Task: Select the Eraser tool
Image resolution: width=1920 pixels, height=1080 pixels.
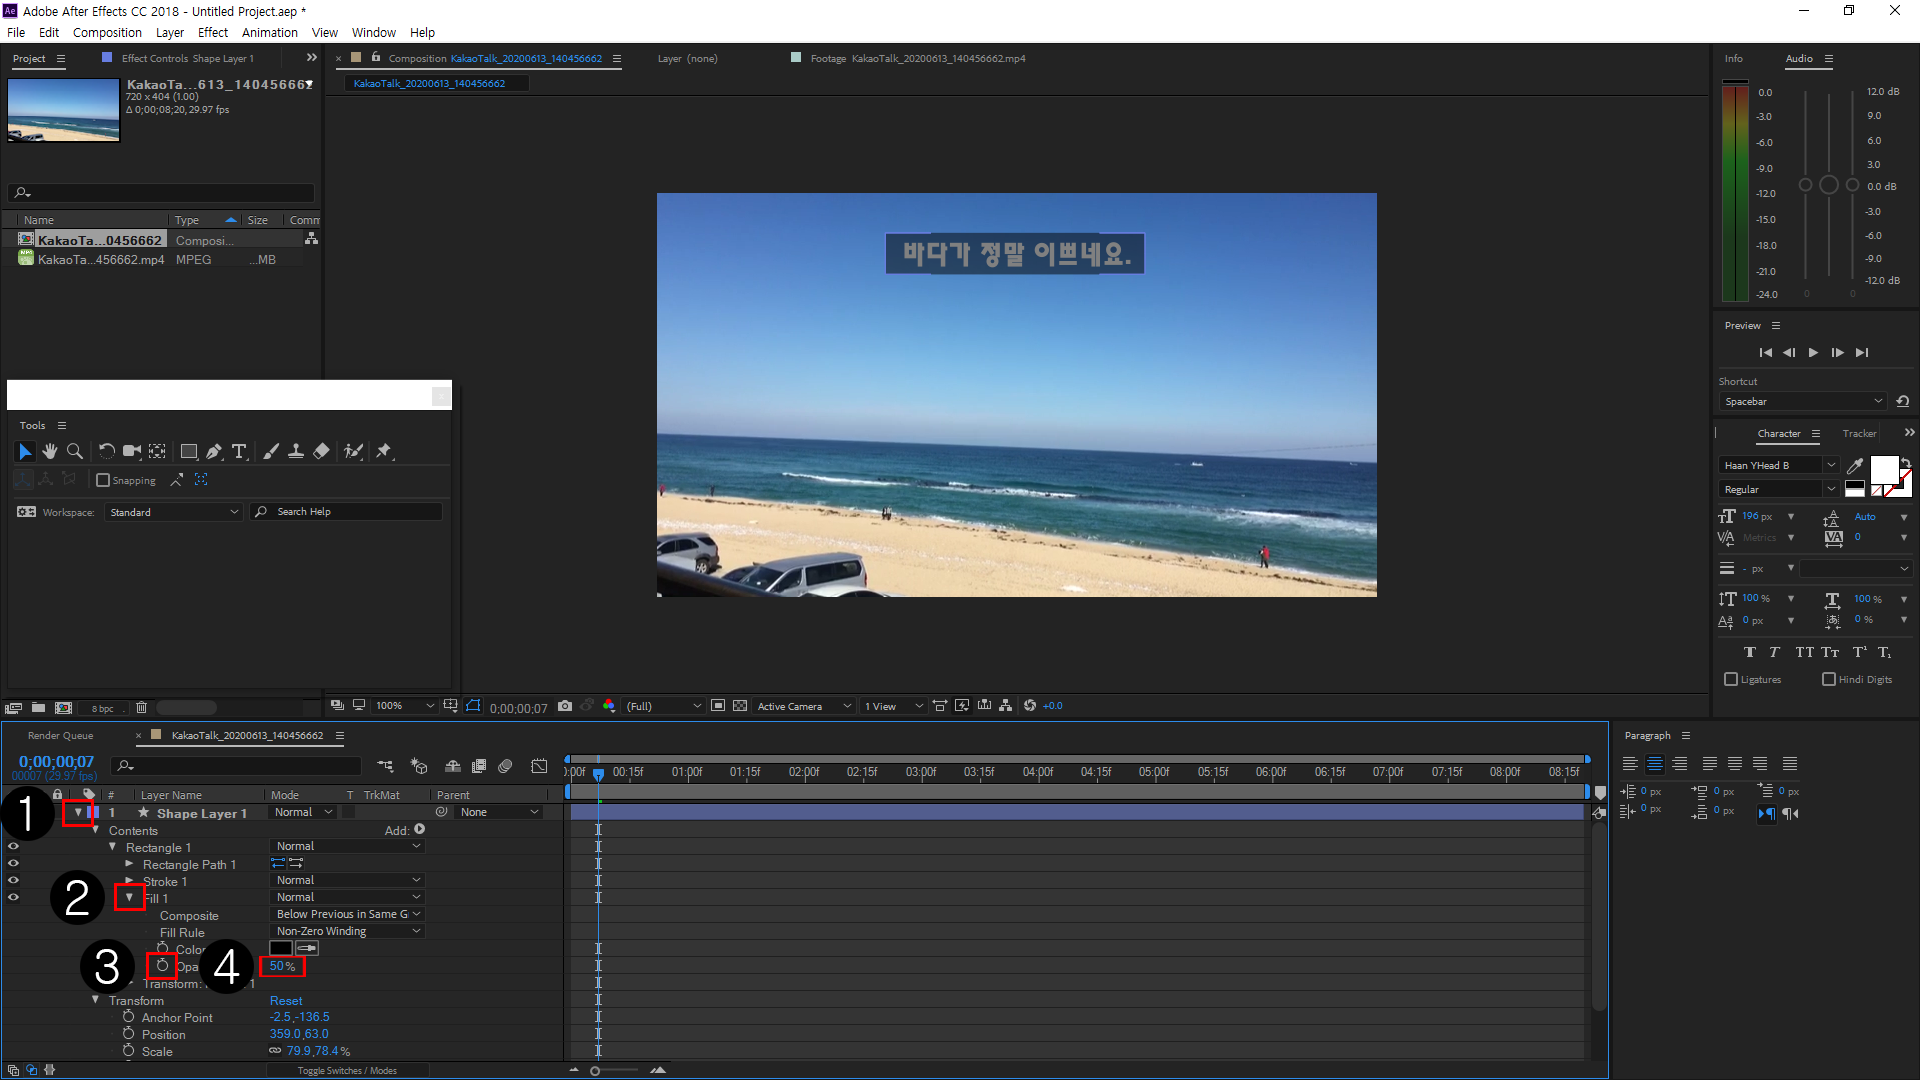Action: click(321, 452)
